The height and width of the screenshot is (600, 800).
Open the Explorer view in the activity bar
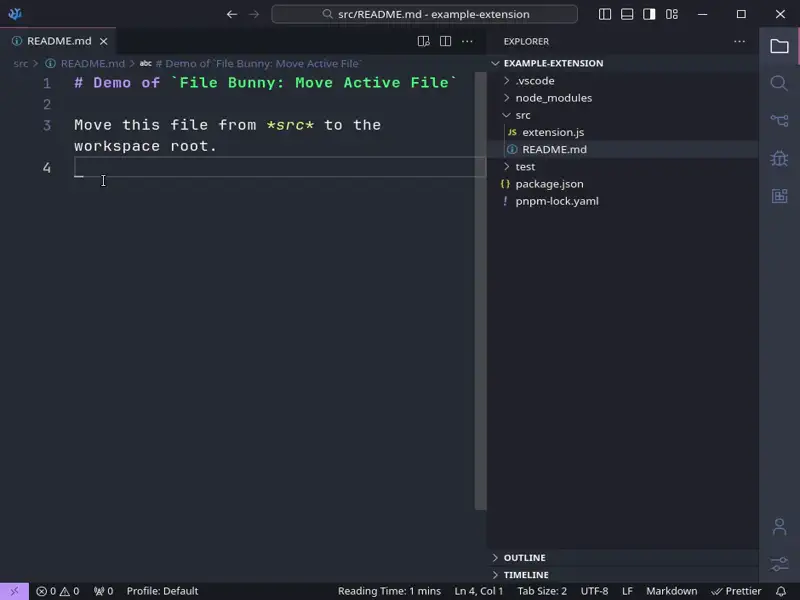(x=779, y=46)
